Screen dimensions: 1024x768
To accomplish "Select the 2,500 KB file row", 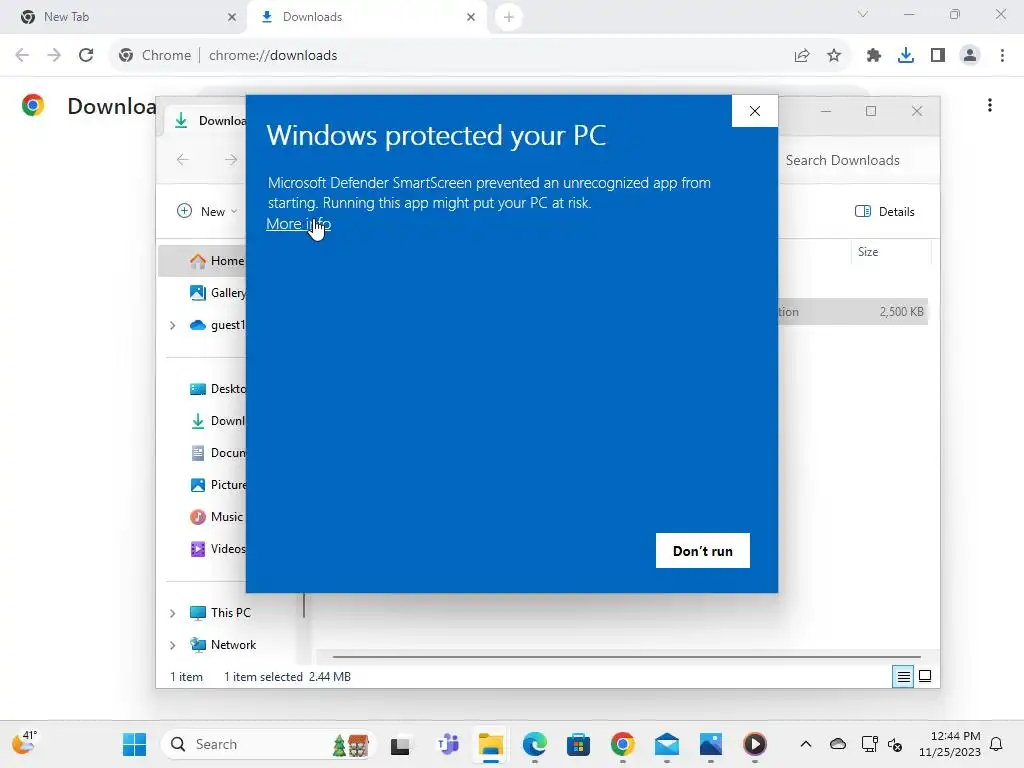I will (853, 312).
